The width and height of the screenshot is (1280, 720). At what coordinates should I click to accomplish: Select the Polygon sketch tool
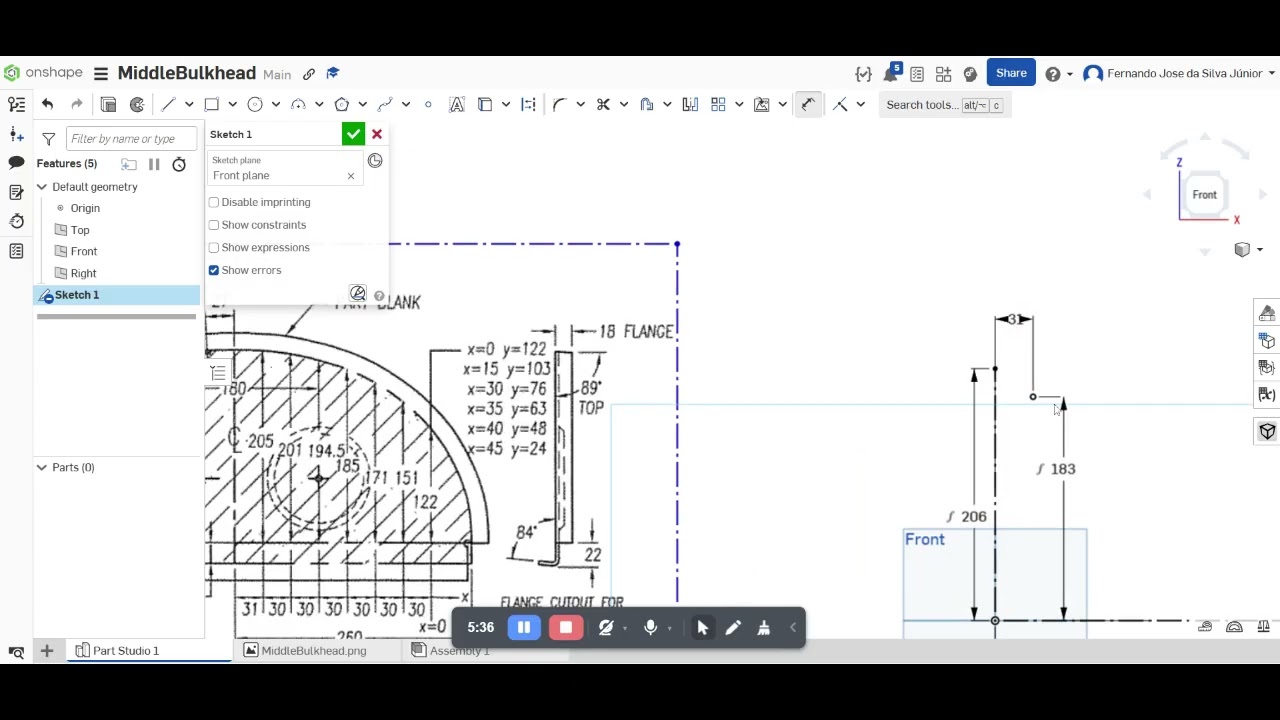[341, 104]
